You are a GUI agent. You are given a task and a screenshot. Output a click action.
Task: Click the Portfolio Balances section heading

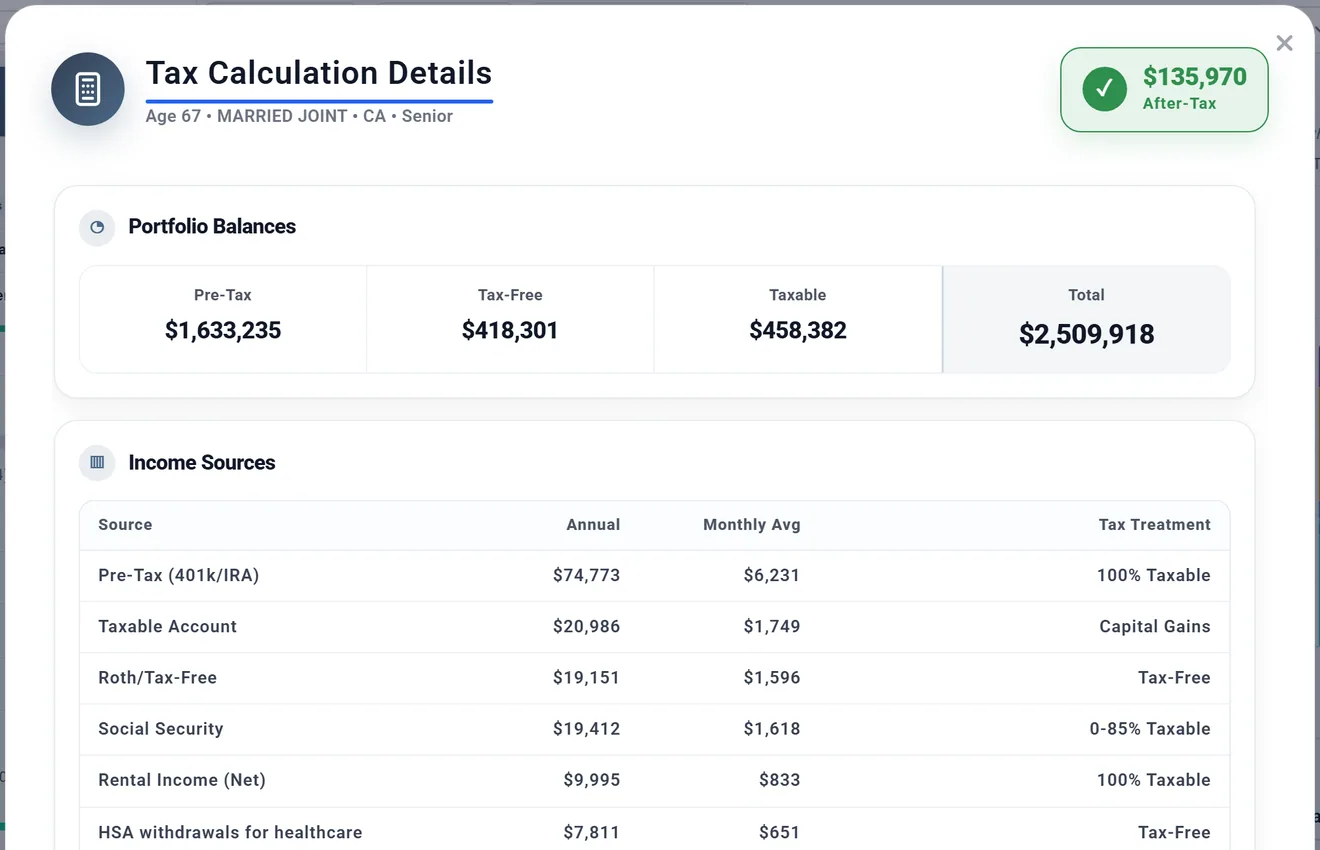tap(212, 227)
